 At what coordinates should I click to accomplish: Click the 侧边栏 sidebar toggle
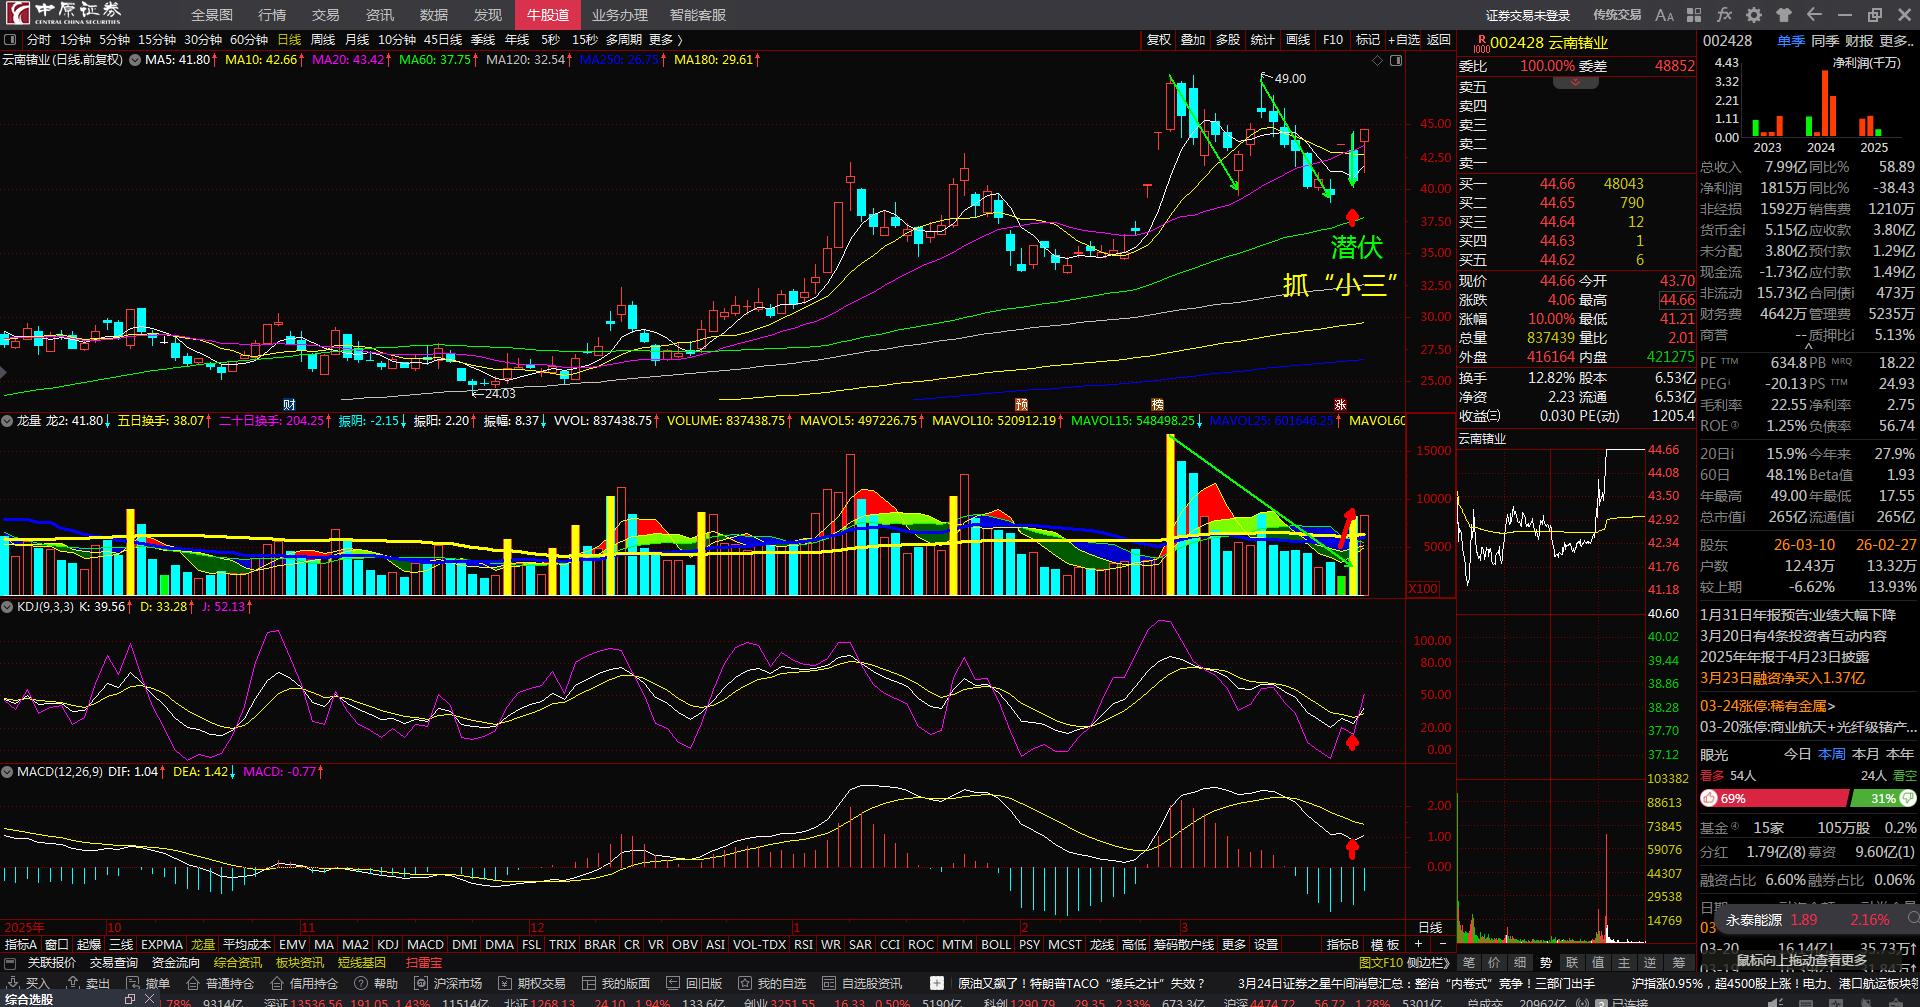pyautogui.click(x=1429, y=963)
